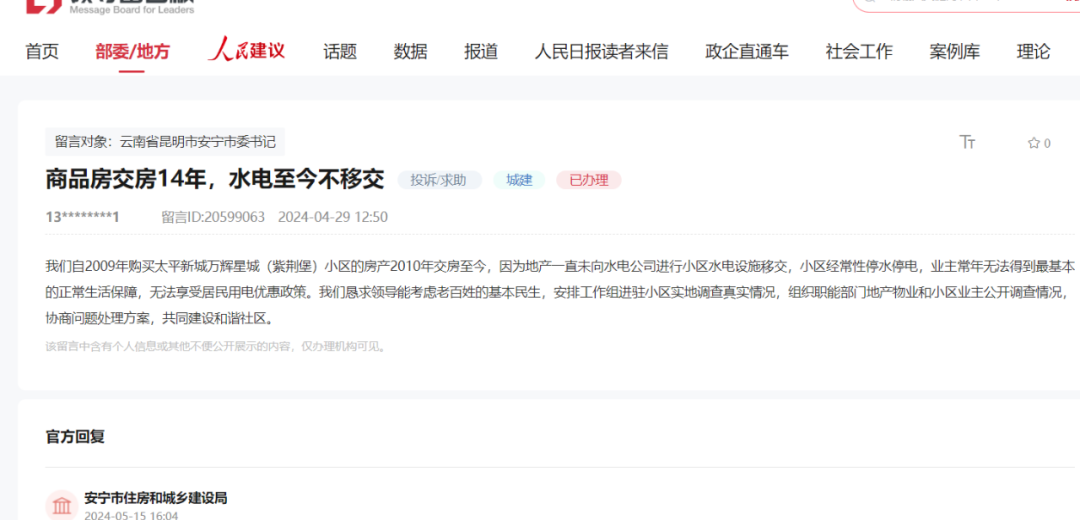1080x520 pixels.
Task: Select the 部委/地方 navigation tab
Action: click(132, 52)
